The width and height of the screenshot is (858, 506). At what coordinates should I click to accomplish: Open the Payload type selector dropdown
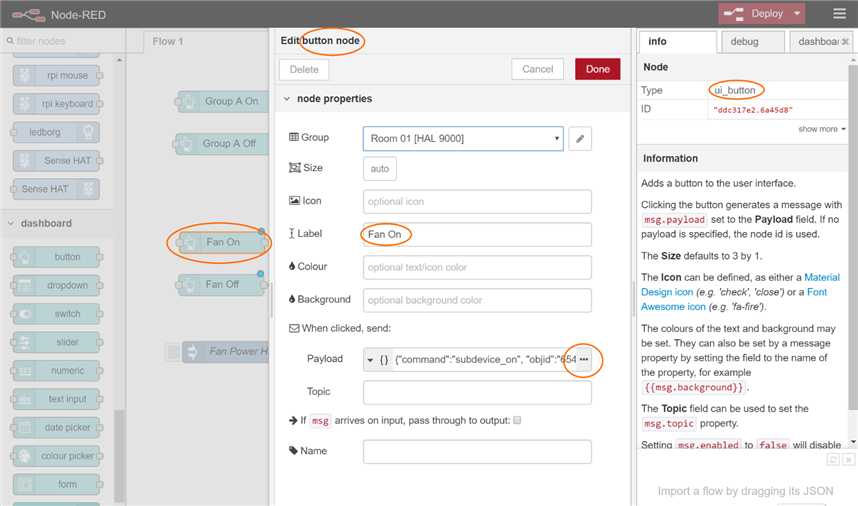378,359
